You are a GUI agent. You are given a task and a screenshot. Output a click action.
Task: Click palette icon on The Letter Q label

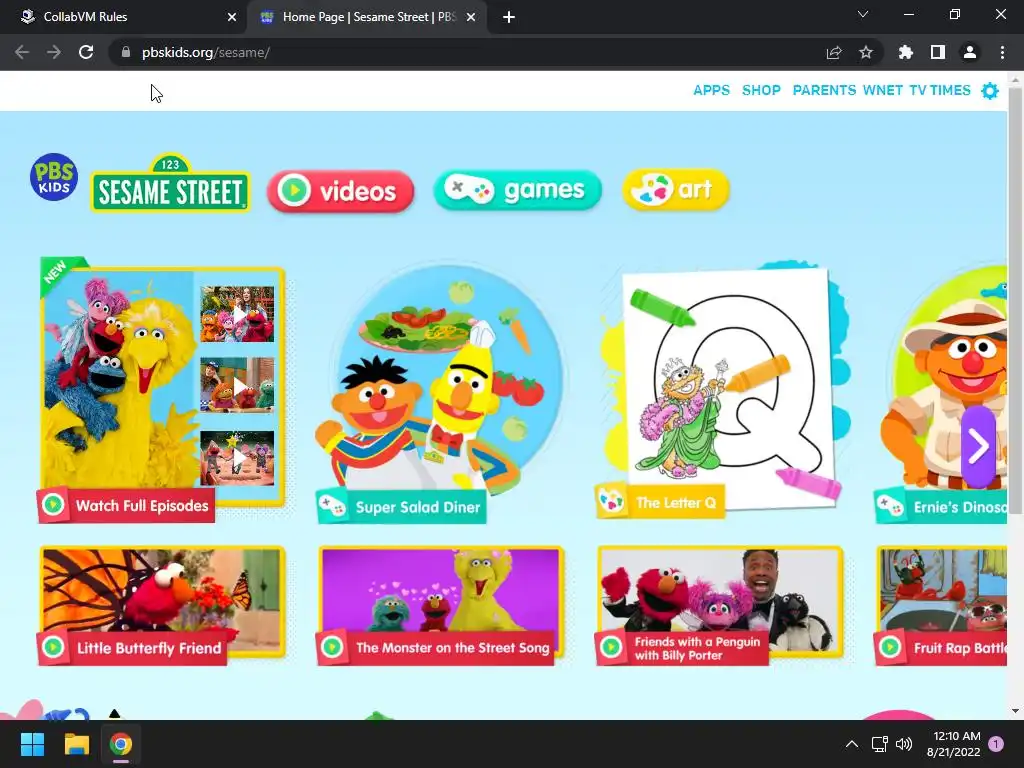click(612, 502)
